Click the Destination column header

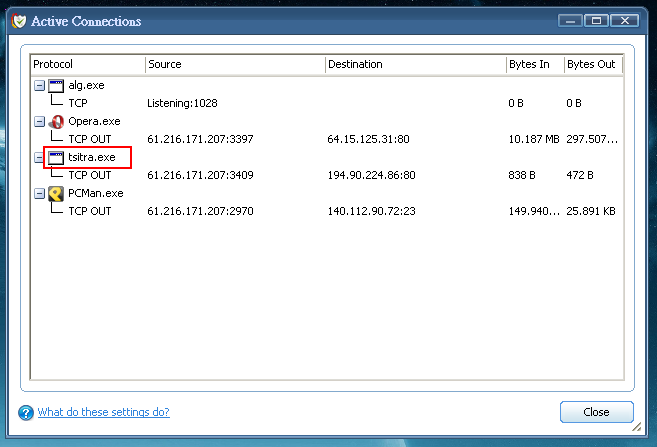(x=414, y=64)
